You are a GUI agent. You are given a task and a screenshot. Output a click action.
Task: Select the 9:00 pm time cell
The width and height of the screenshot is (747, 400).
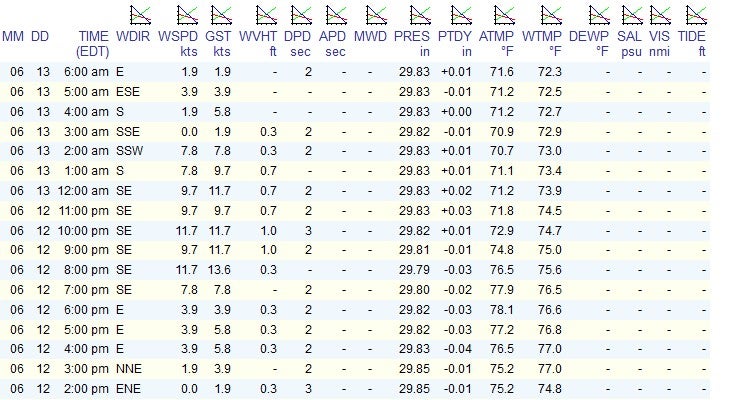[x=86, y=250]
